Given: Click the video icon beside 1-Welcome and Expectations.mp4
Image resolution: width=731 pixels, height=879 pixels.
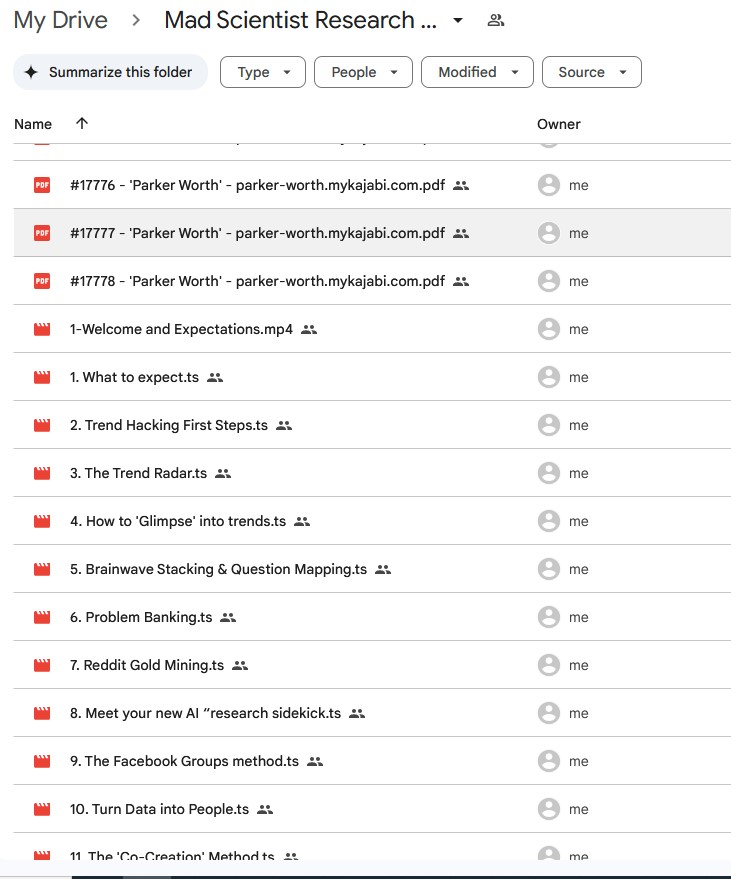Looking at the screenshot, I should [42, 329].
